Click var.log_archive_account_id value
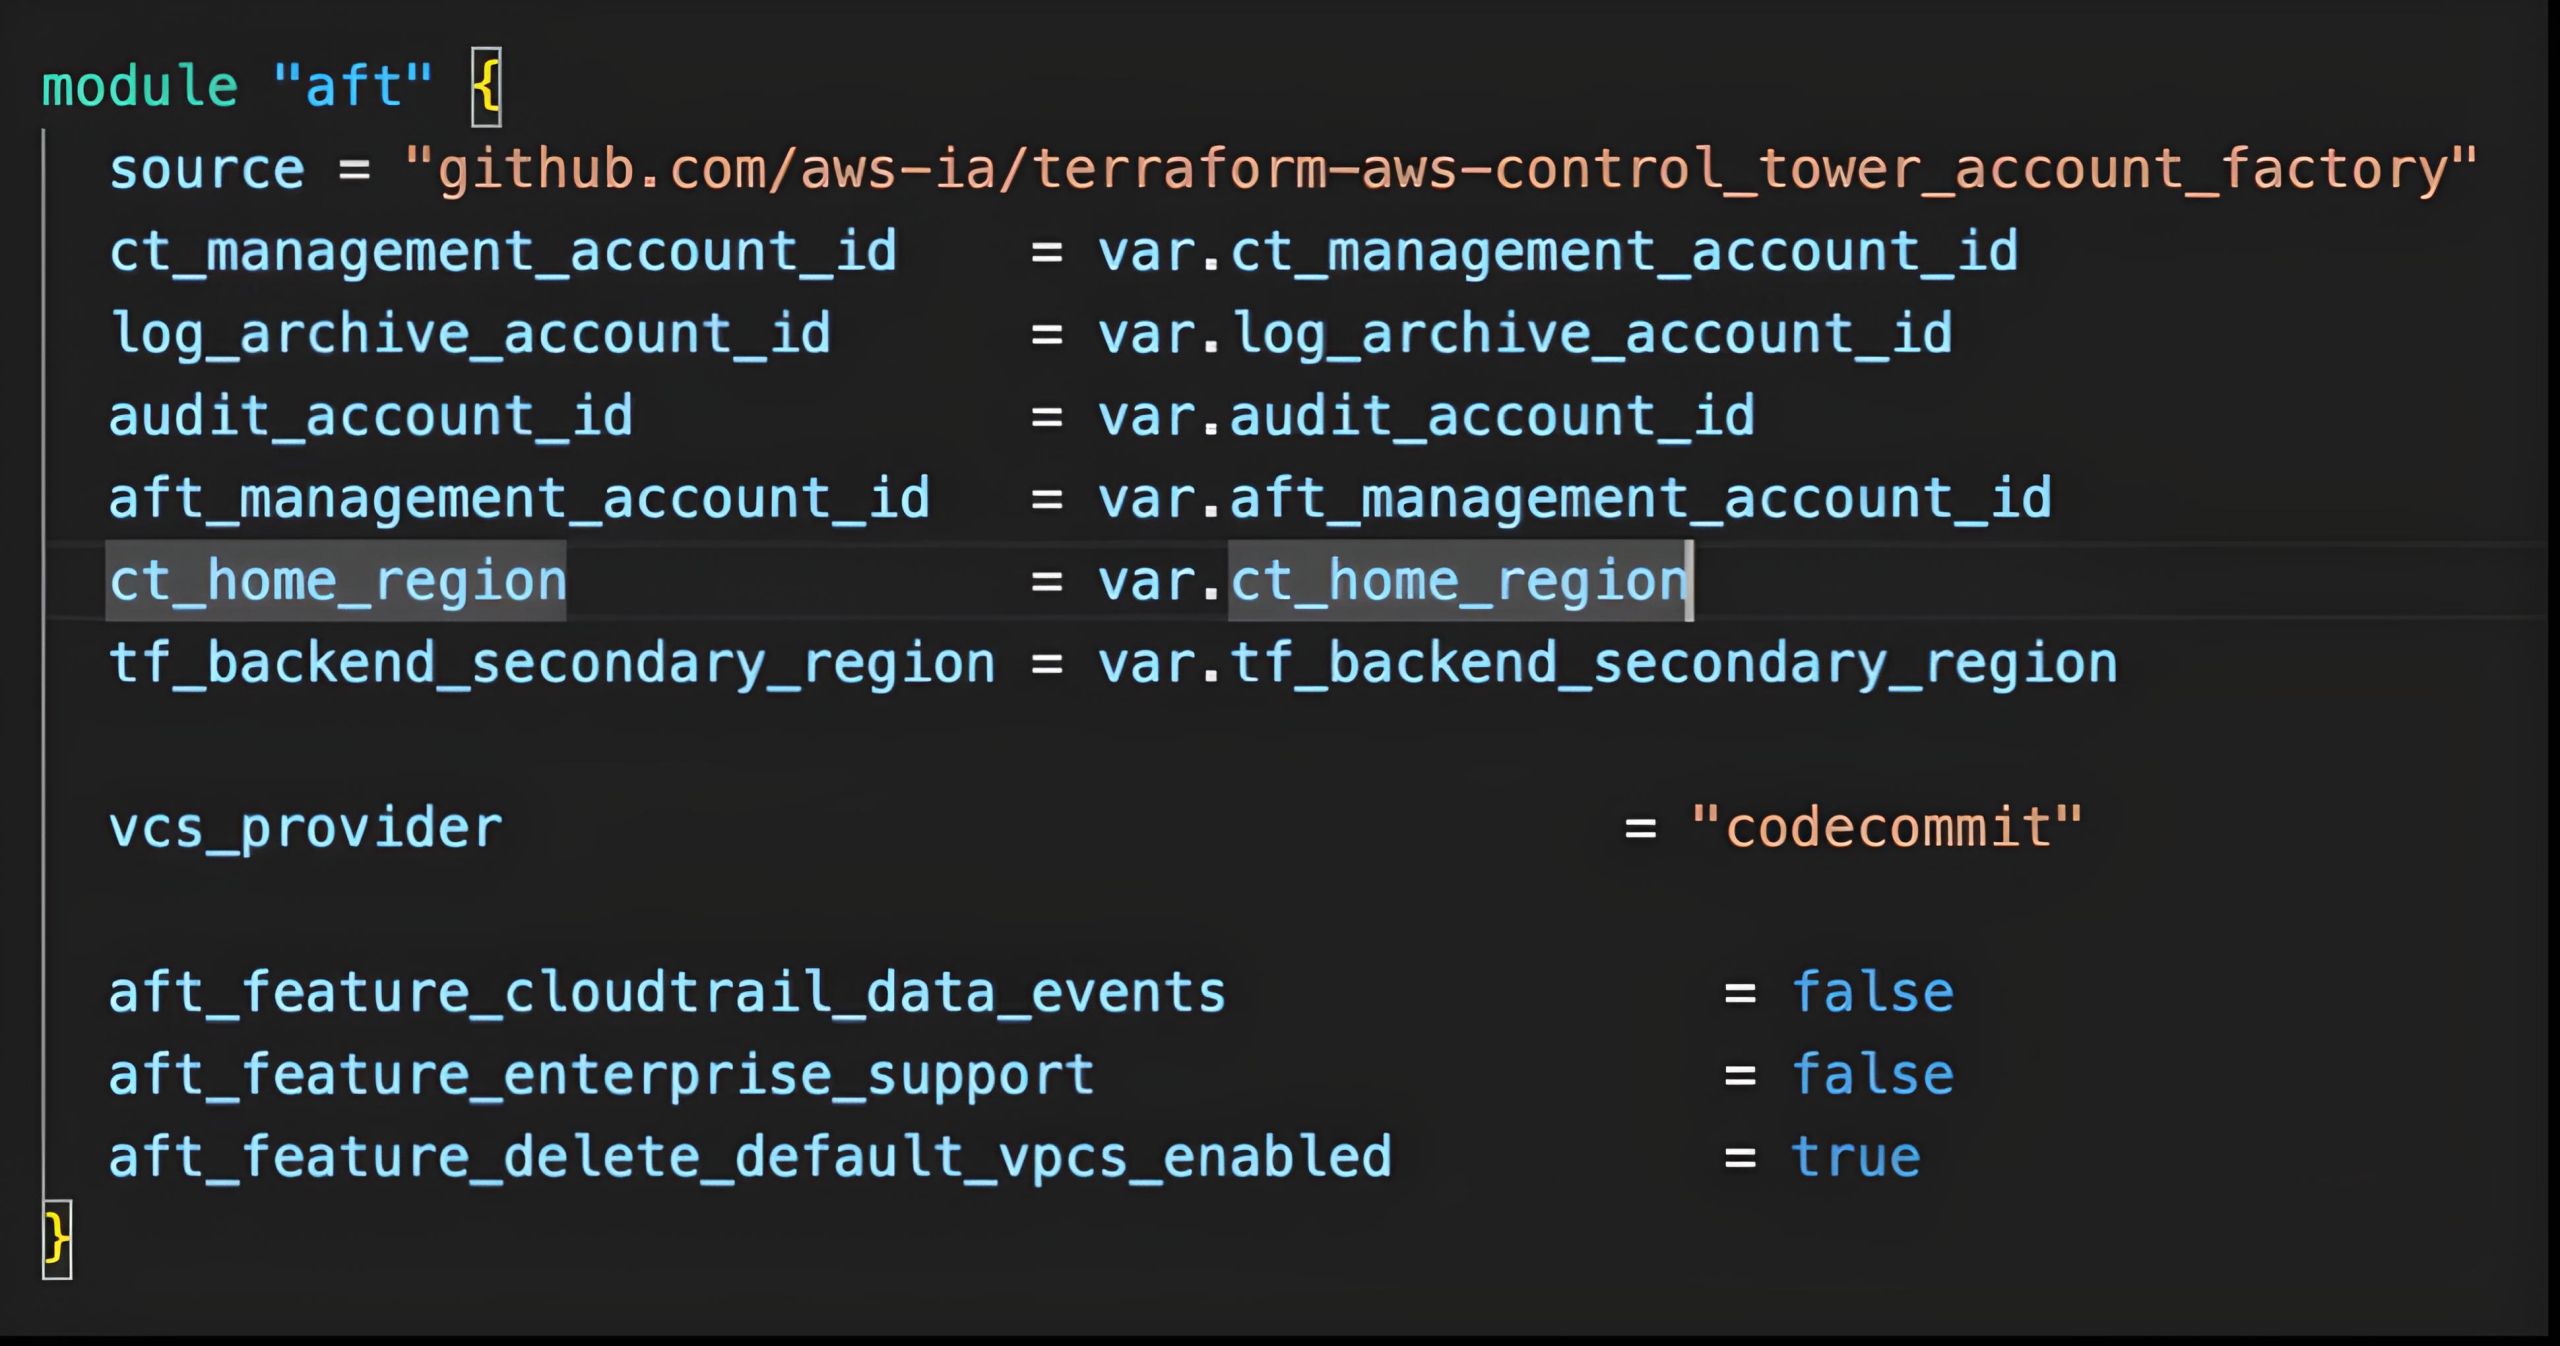This screenshot has width=2560, height=1346. point(1525,335)
